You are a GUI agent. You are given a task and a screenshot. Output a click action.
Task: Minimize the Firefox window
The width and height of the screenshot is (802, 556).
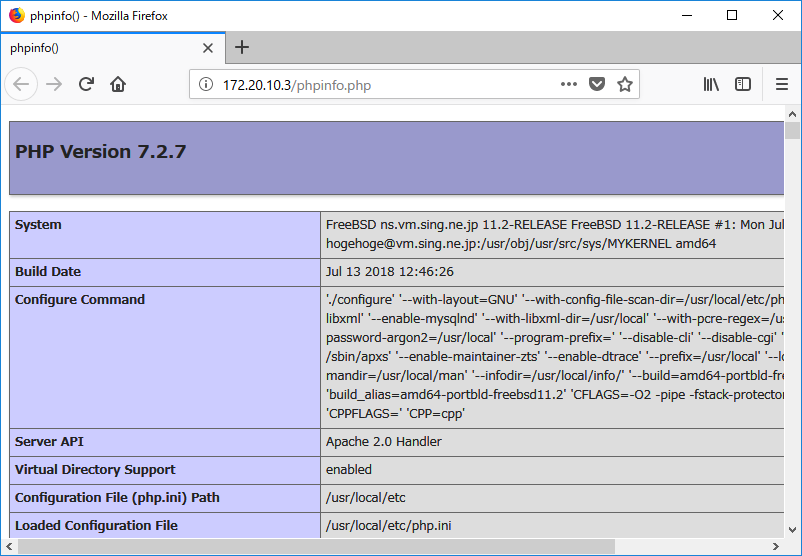pyautogui.click(x=686, y=15)
